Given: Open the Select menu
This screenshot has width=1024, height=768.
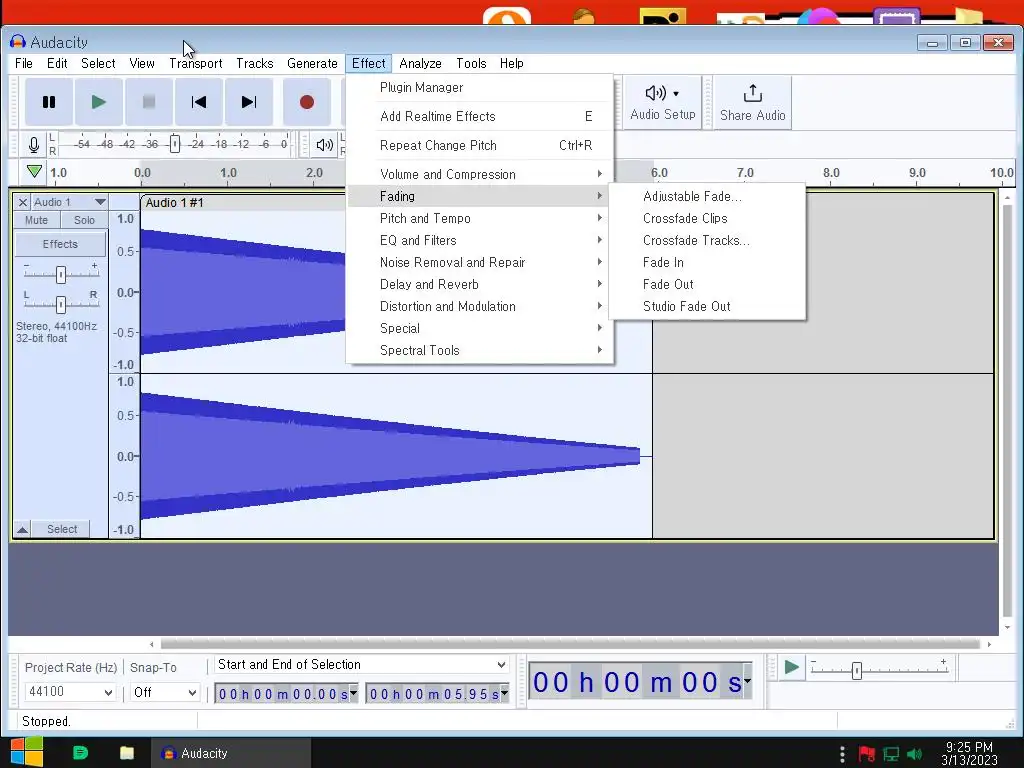Looking at the screenshot, I should 98,63.
